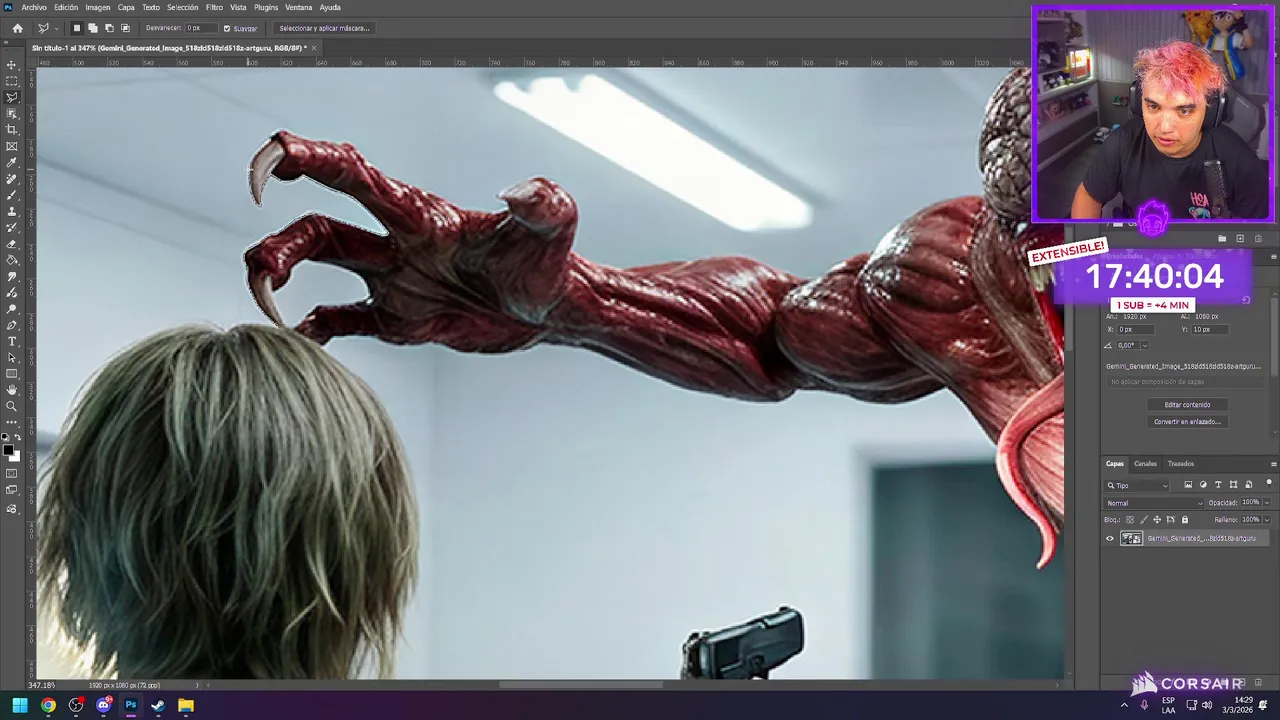The height and width of the screenshot is (720, 1280).
Task: Select the Rectangular Marquee tool
Action: (x=12, y=81)
